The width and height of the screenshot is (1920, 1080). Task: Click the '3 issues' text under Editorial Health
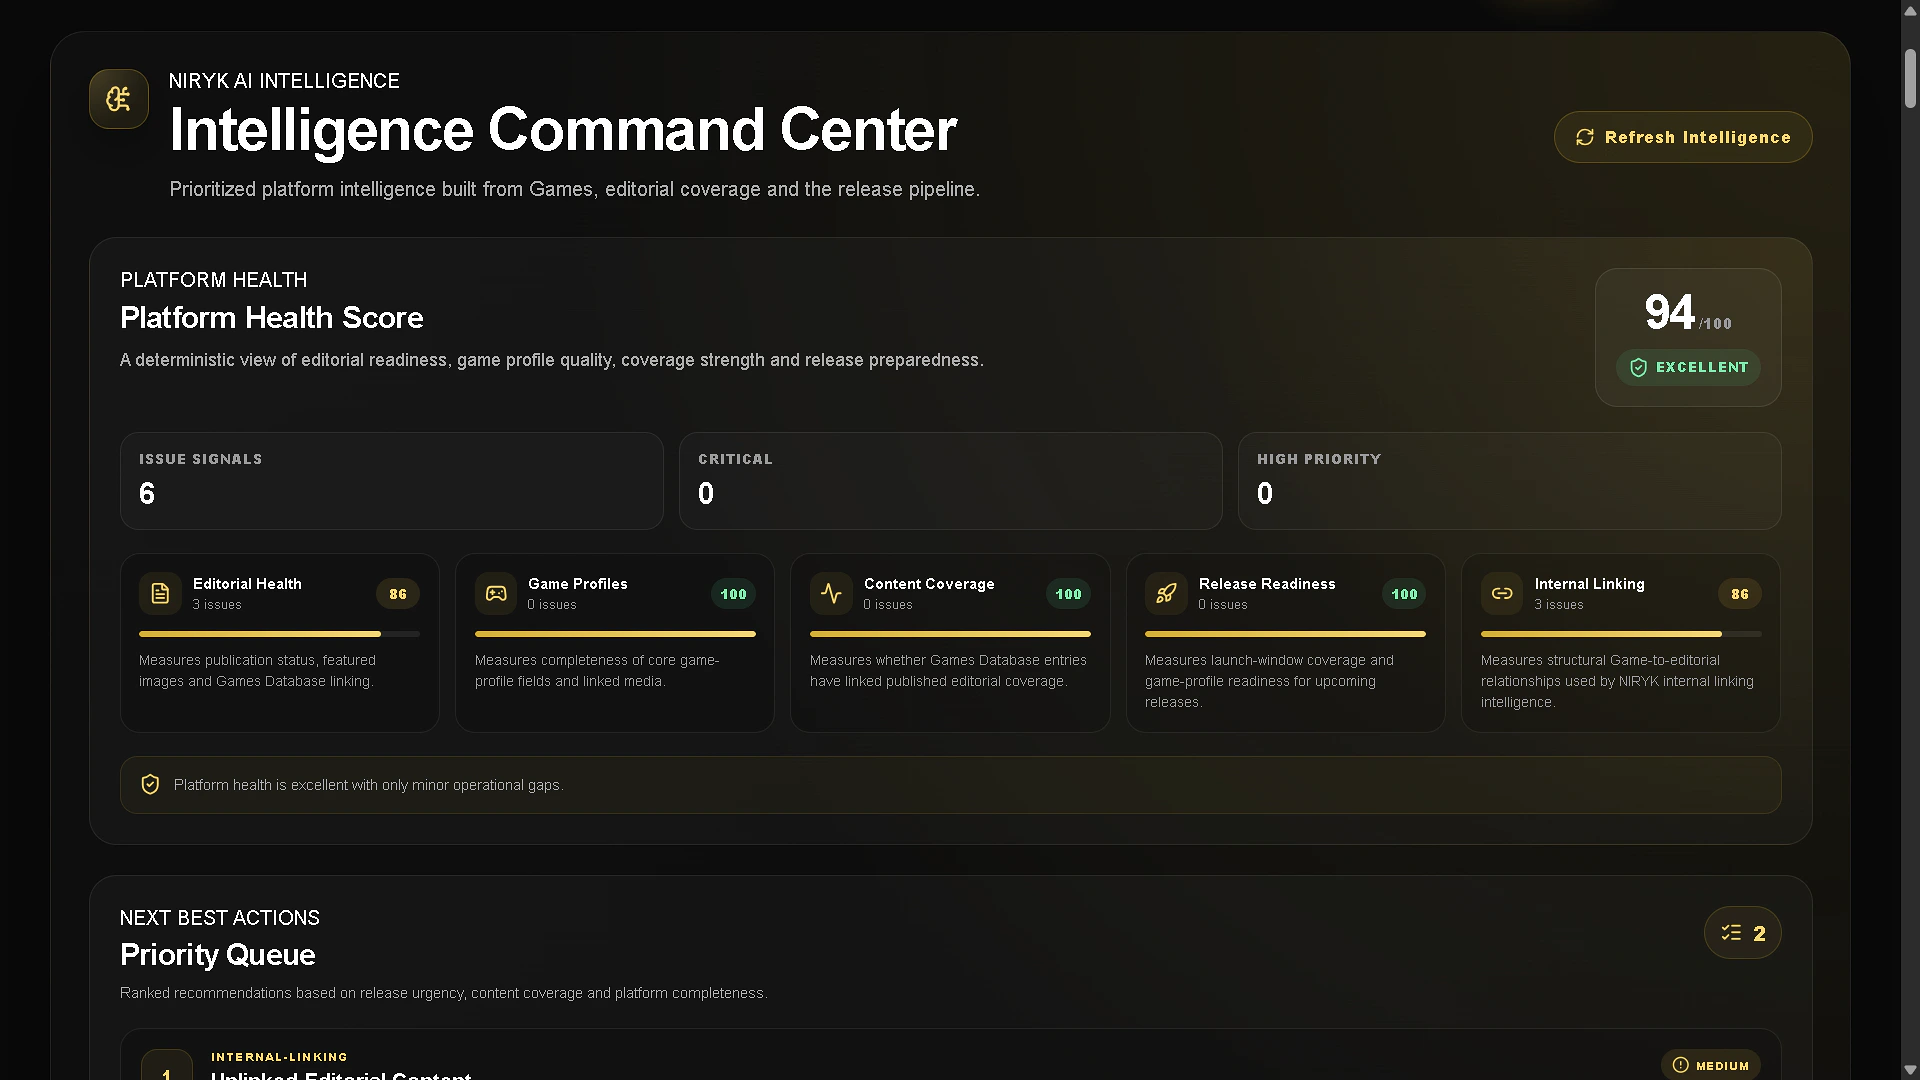click(x=217, y=605)
